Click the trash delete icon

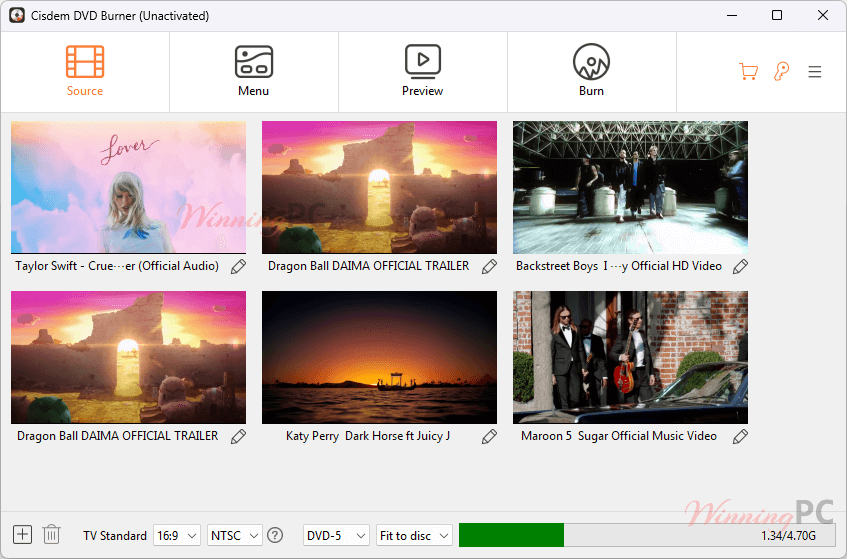click(51, 535)
